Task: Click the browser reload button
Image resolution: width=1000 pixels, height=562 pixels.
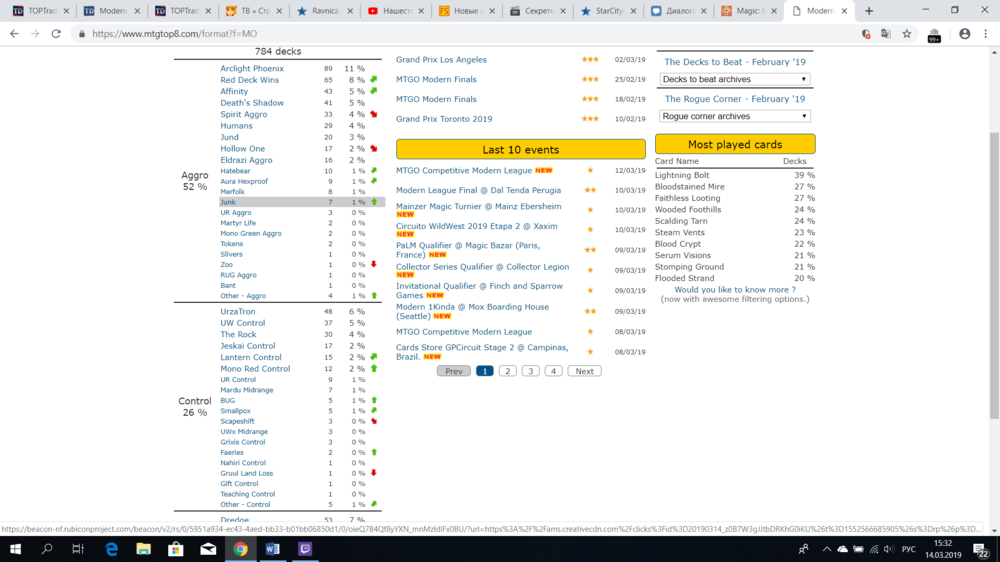Action: coord(57,33)
